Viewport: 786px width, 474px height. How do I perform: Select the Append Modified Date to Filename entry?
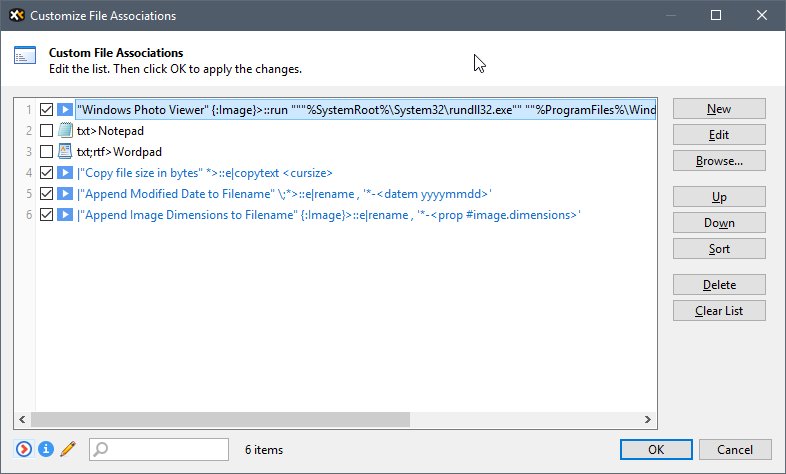click(x=285, y=194)
